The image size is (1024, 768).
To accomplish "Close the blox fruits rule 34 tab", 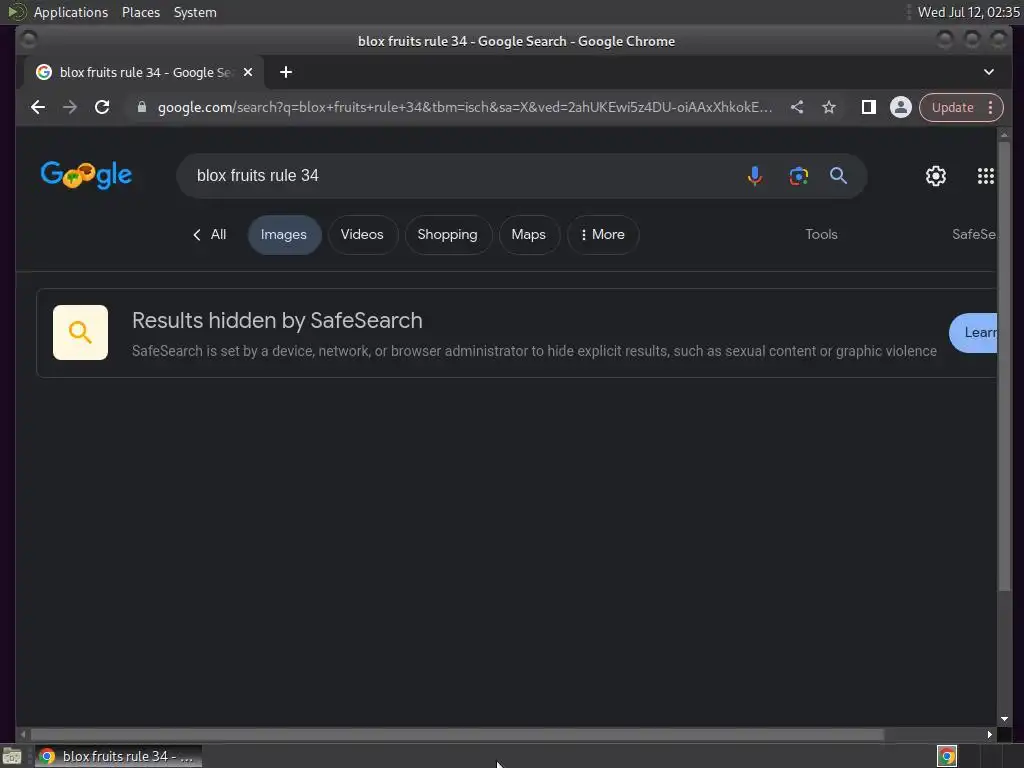I will tap(248, 72).
